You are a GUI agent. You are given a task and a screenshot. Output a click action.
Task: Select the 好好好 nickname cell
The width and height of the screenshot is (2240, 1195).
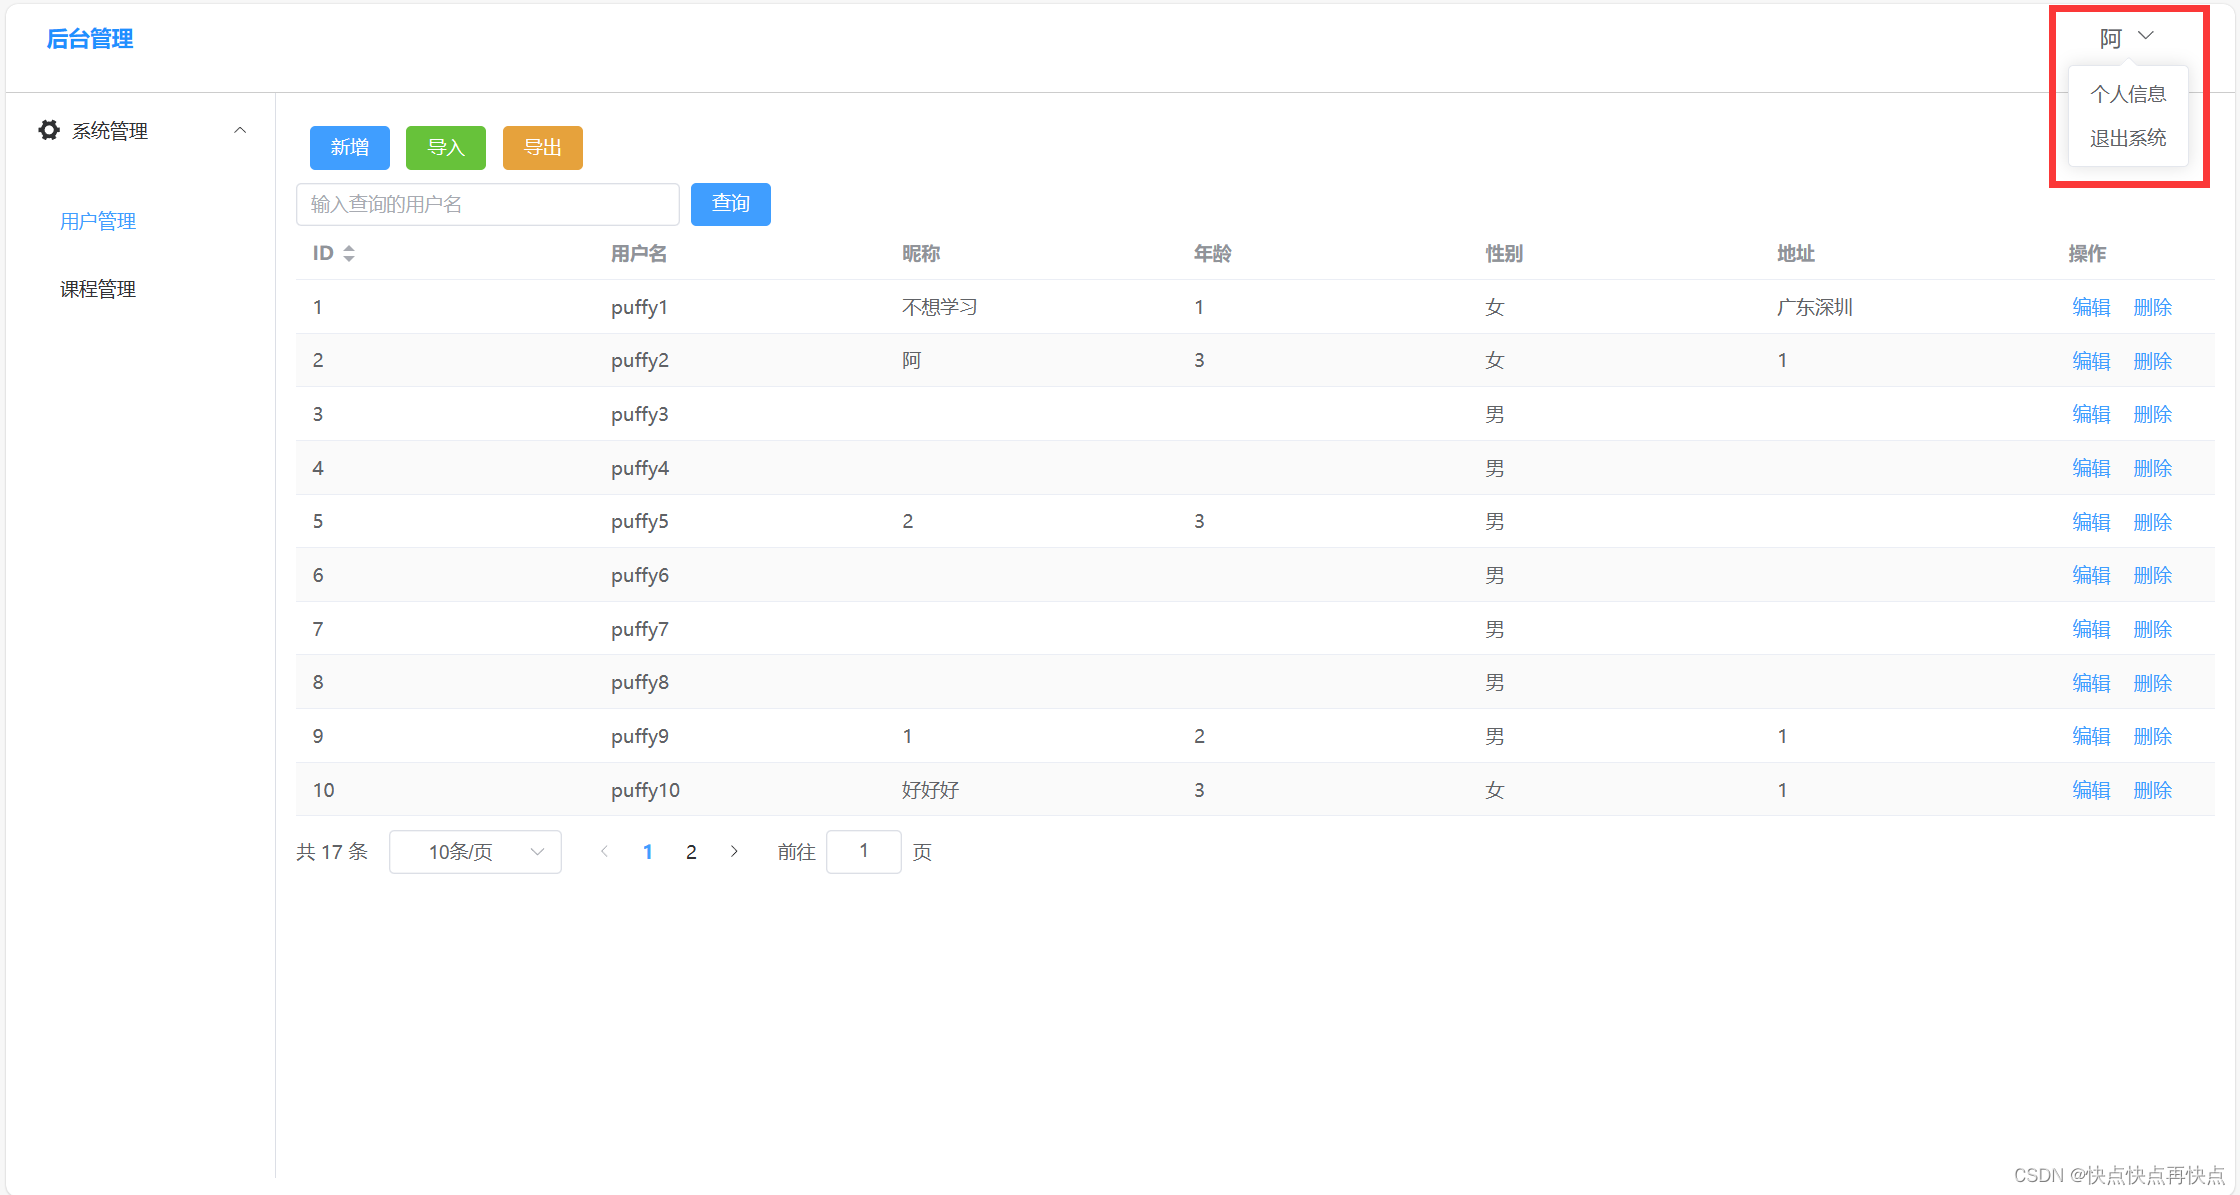[x=931, y=790]
